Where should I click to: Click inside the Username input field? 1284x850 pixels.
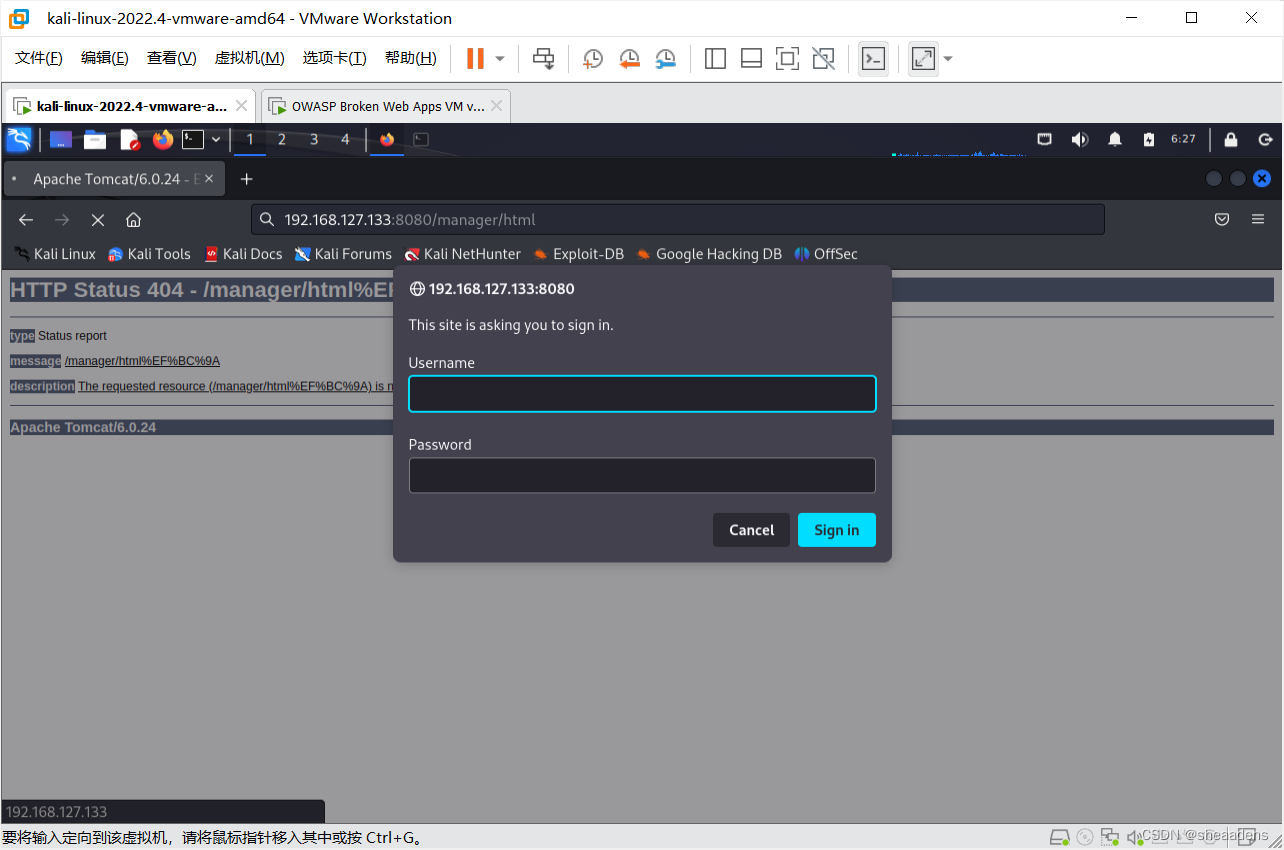pyautogui.click(x=641, y=393)
